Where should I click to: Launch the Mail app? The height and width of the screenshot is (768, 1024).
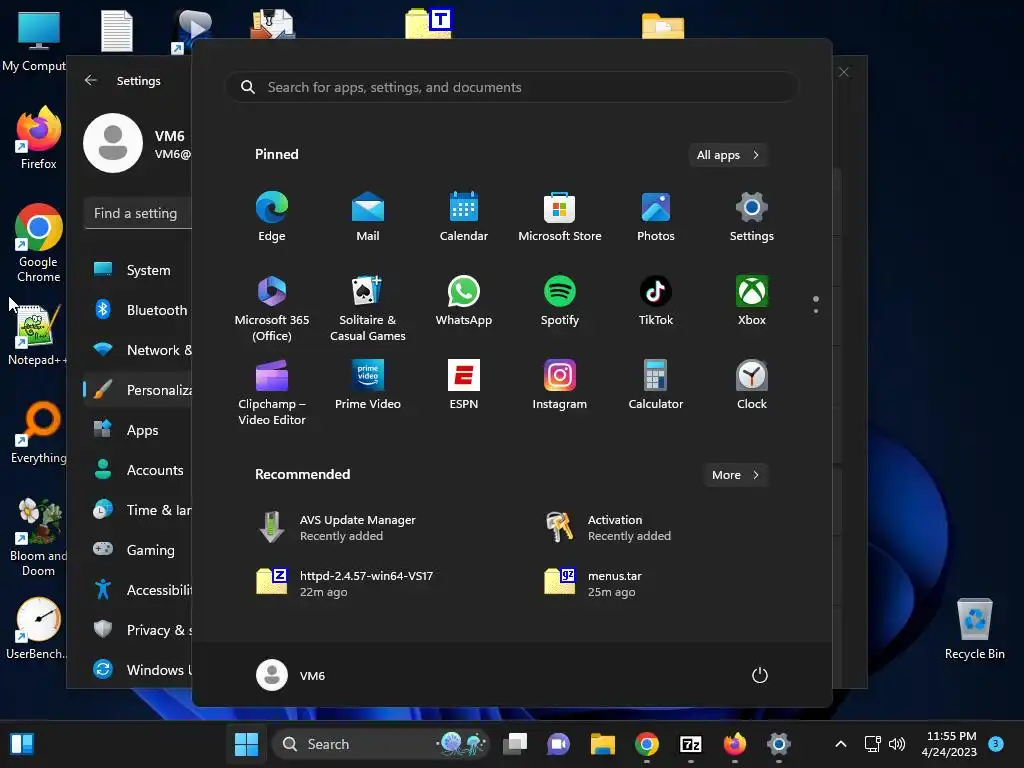pyautogui.click(x=368, y=216)
